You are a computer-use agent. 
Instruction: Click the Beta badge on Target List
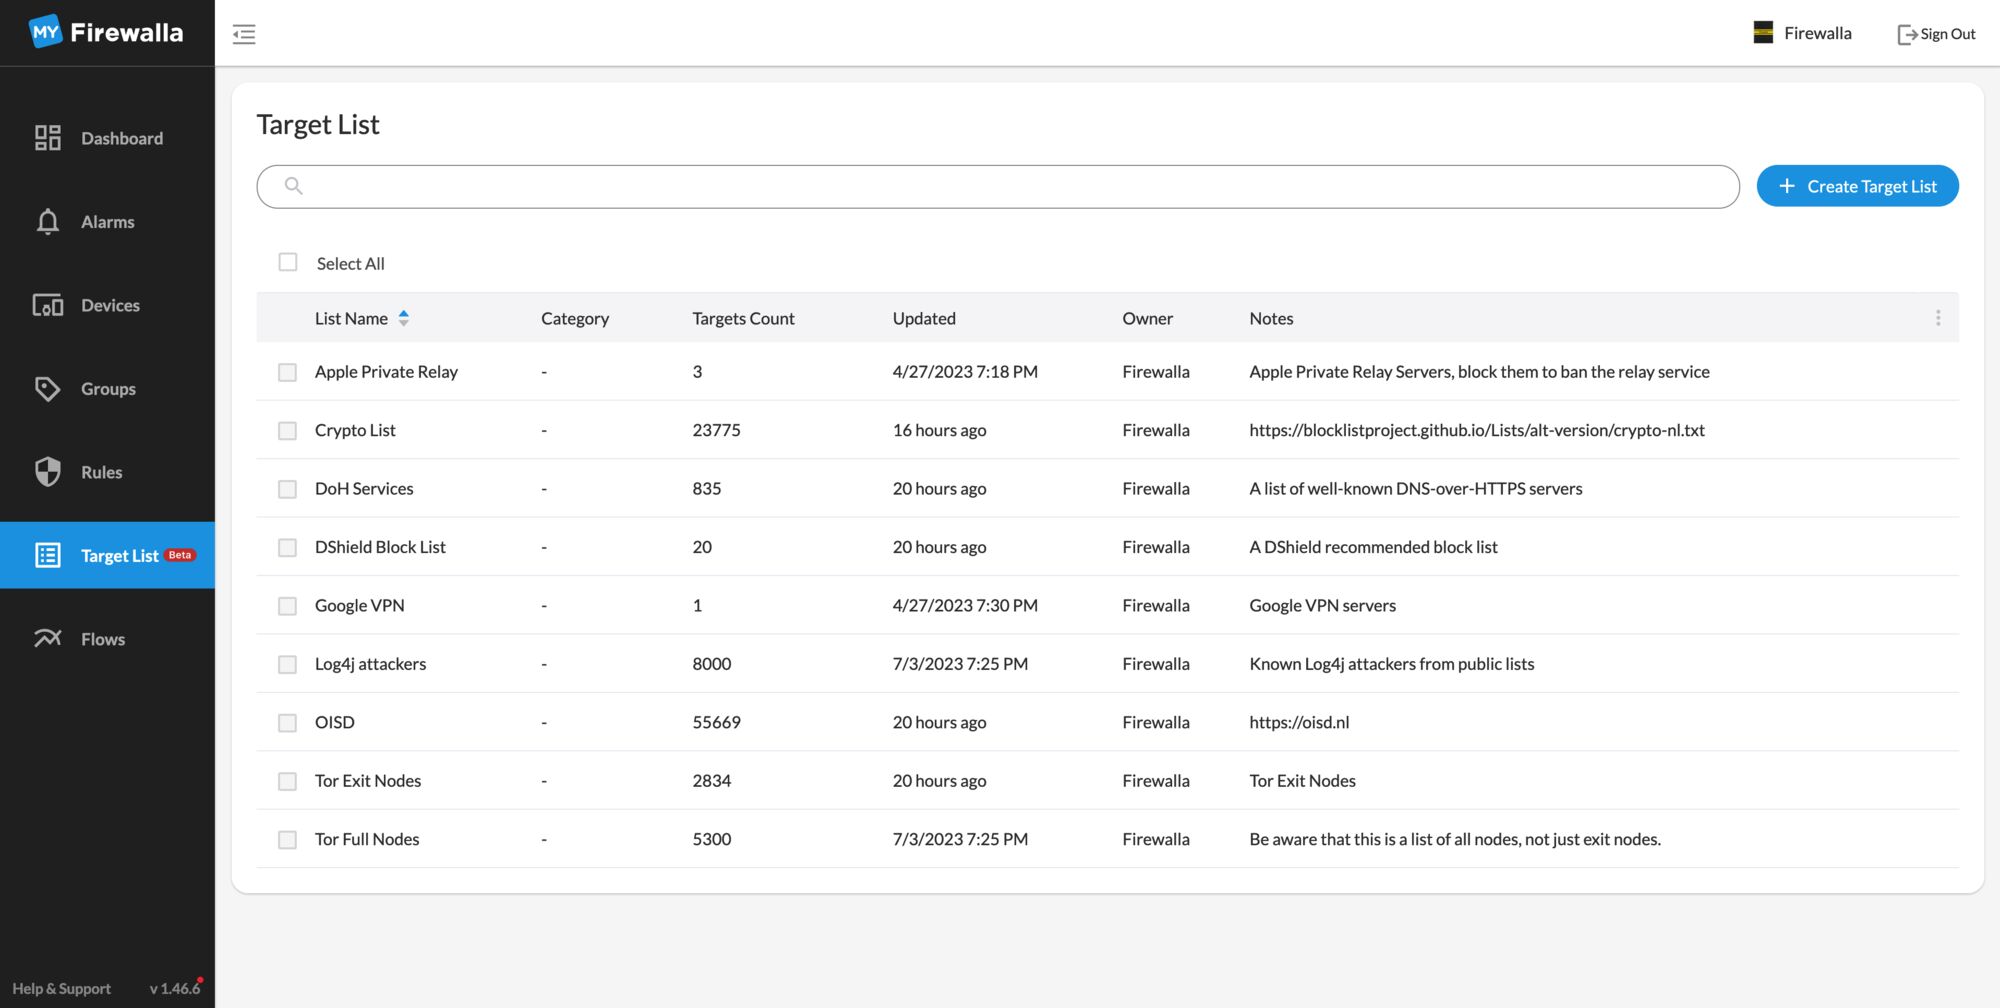(x=180, y=555)
